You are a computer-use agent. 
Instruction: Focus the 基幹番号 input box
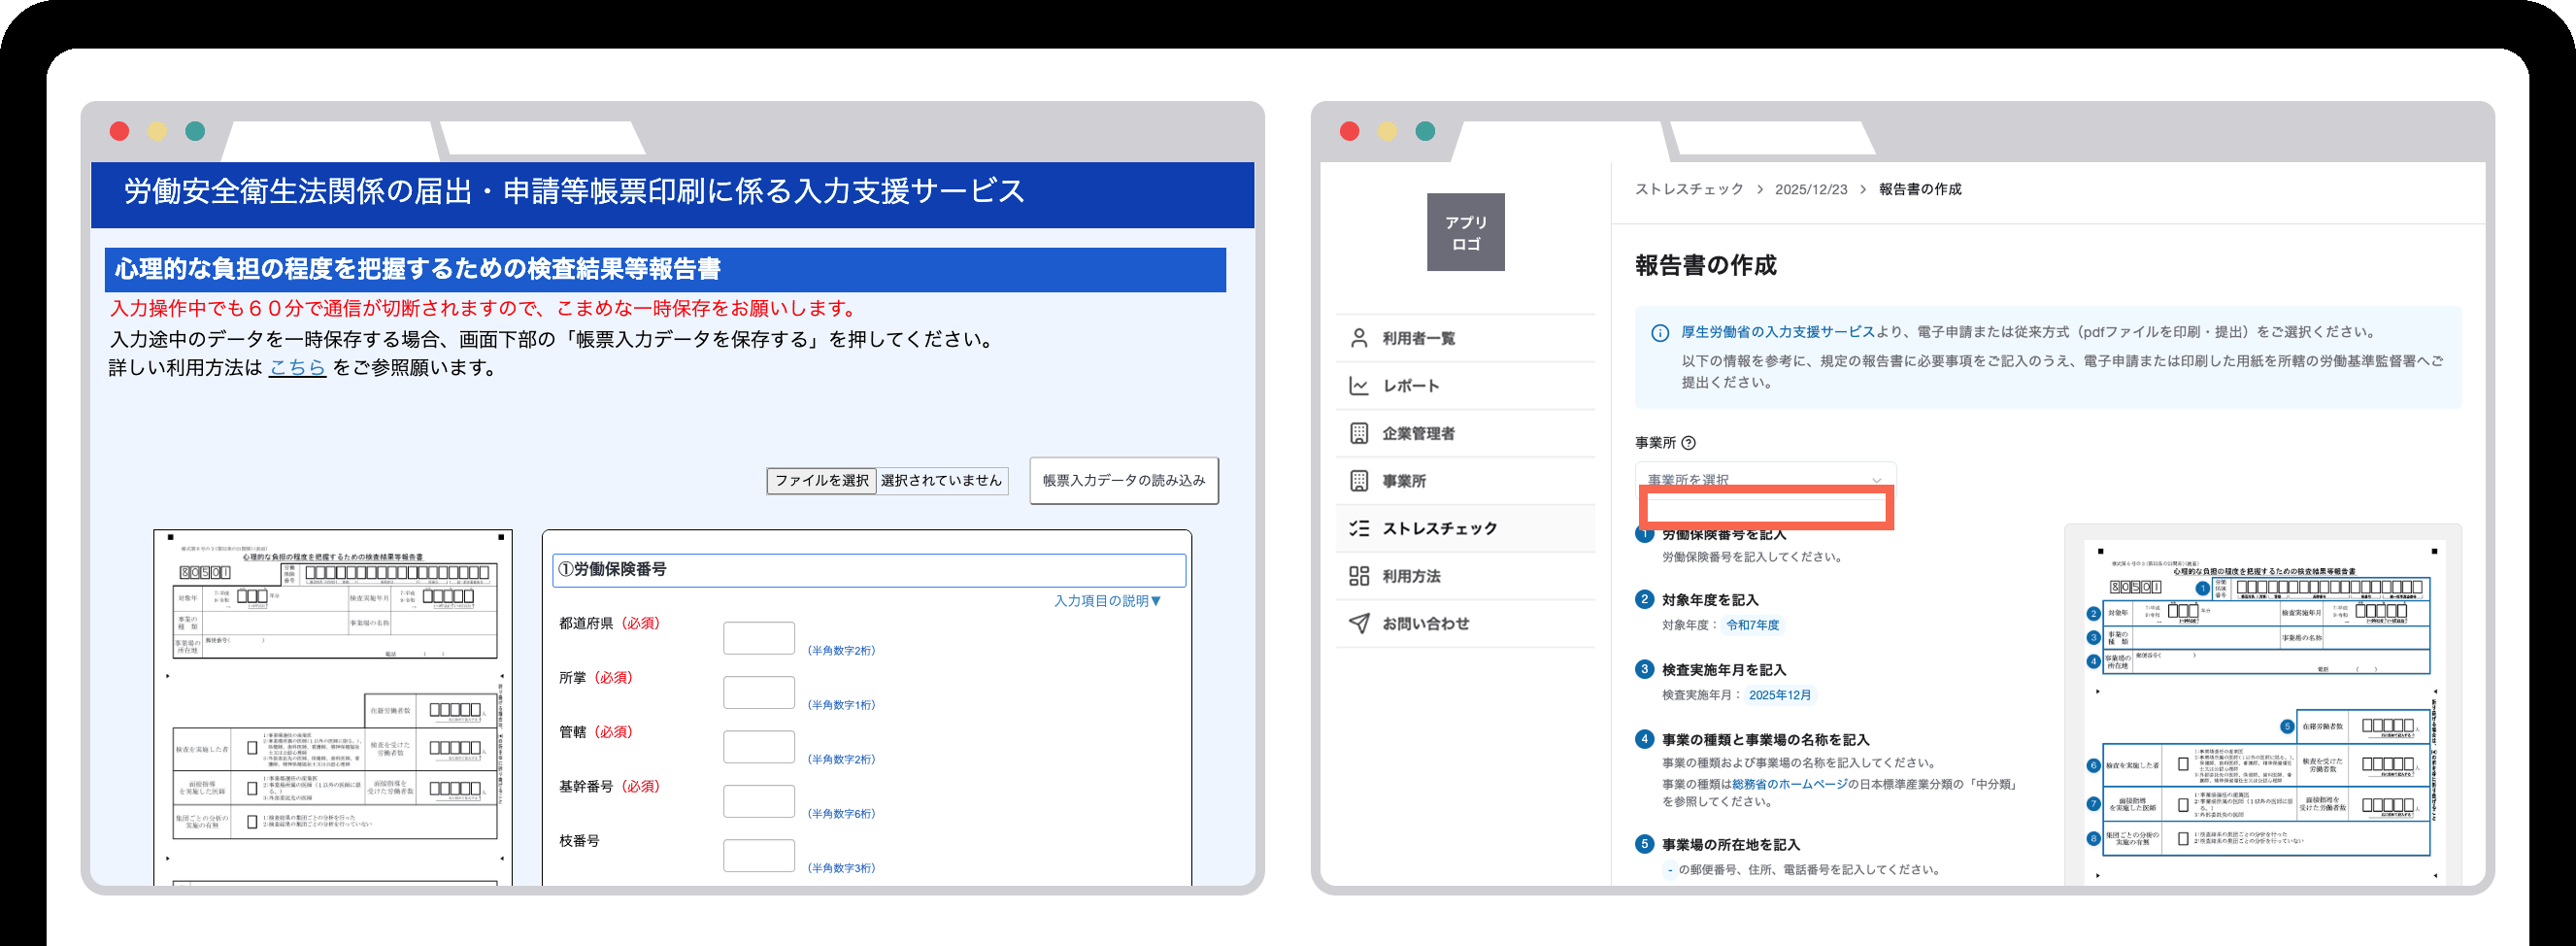pos(758,801)
